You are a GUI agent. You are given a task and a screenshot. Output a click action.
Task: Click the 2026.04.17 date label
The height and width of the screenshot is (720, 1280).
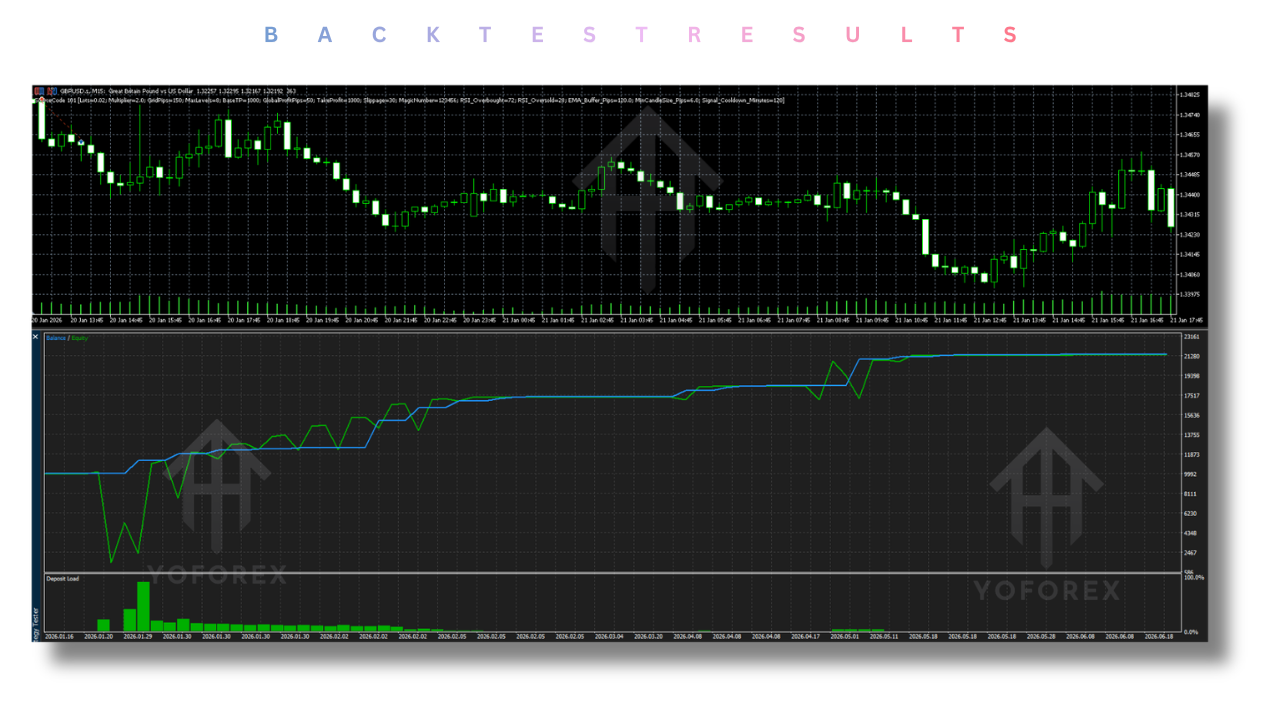point(805,636)
